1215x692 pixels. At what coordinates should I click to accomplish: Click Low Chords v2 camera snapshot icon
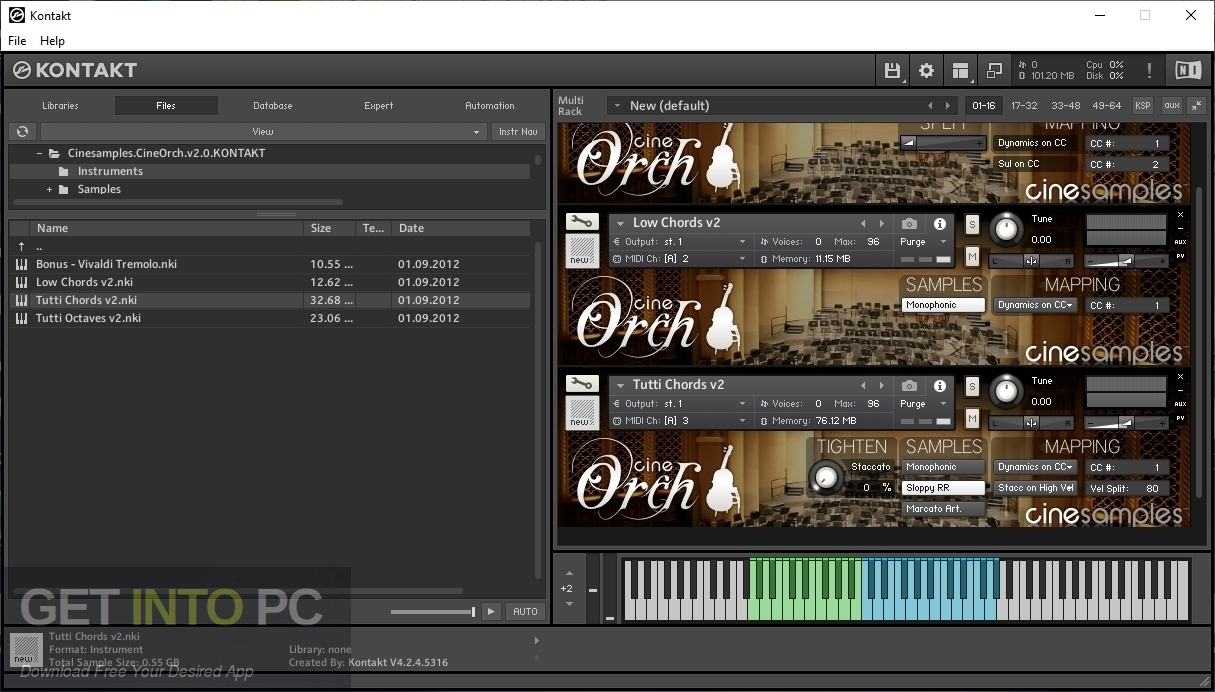coord(909,223)
